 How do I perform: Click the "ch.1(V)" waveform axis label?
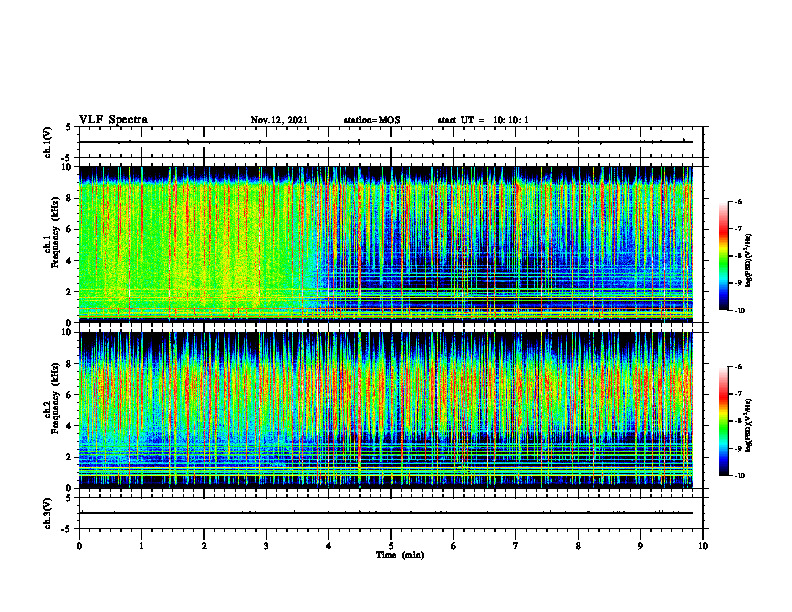pyautogui.click(x=47, y=142)
